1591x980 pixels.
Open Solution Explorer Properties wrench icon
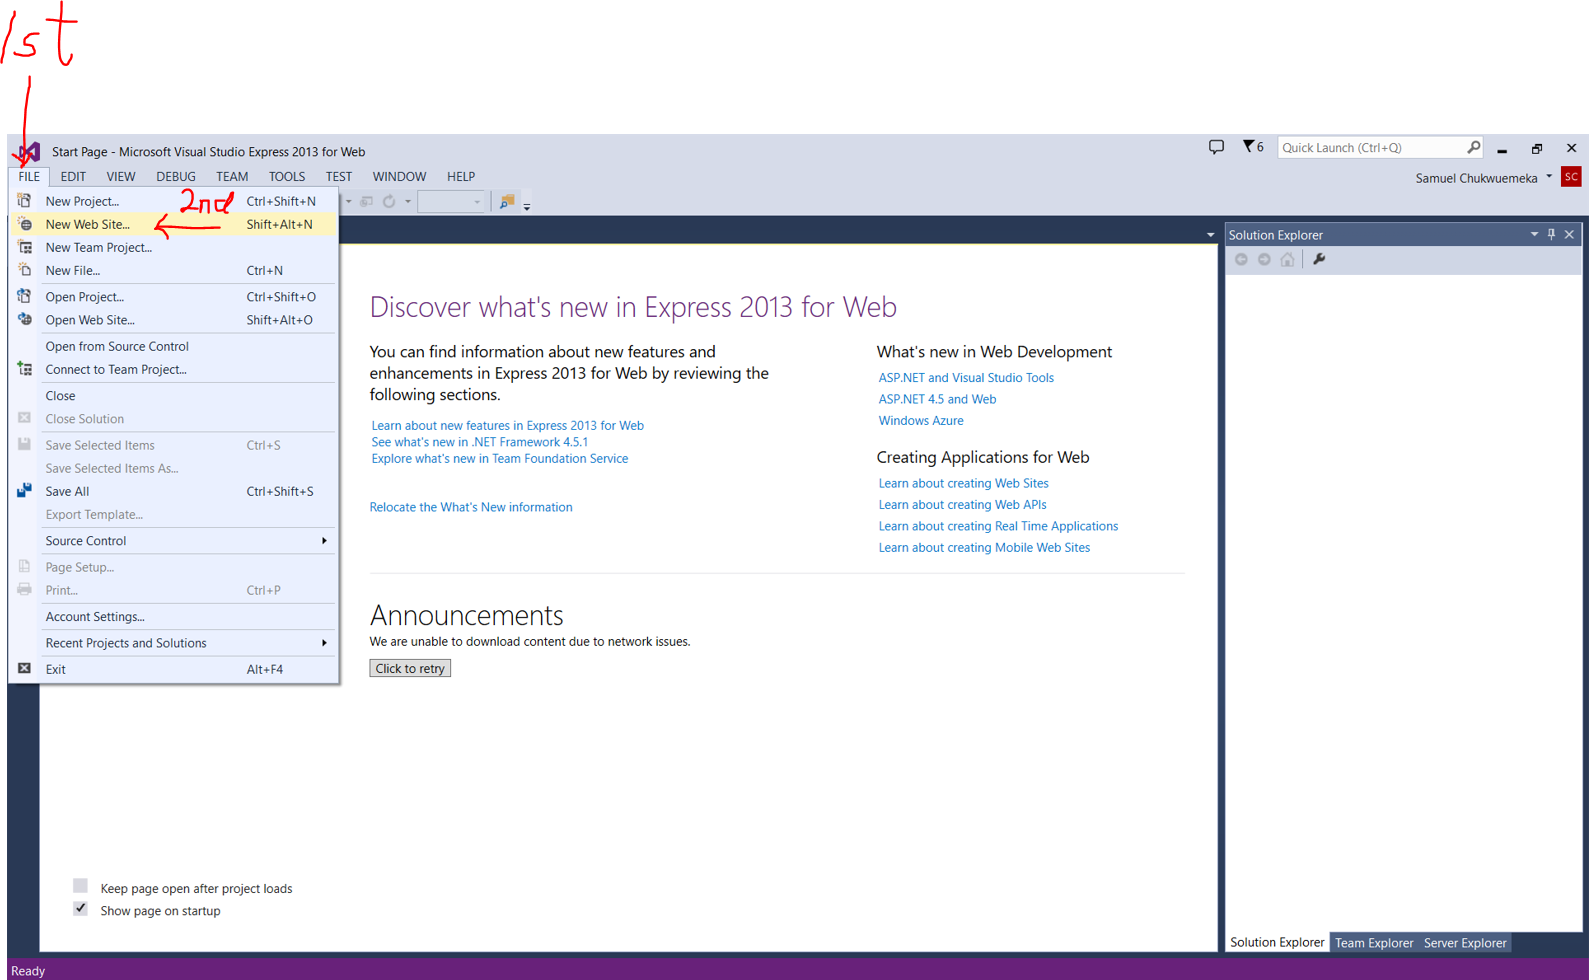[x=1319, y=259]
